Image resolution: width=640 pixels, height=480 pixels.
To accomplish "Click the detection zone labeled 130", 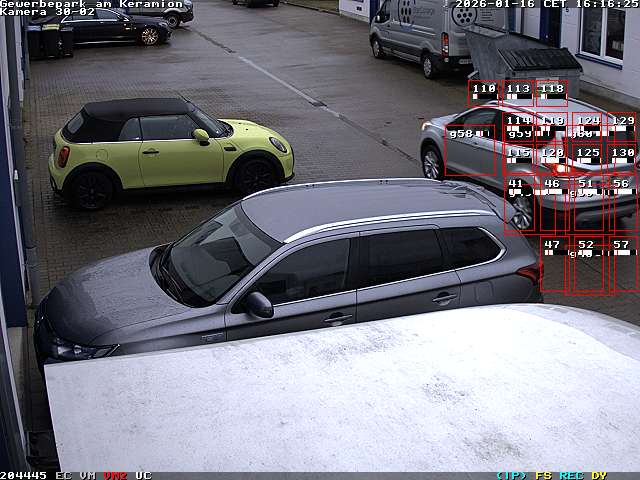I will click(621, 158).
